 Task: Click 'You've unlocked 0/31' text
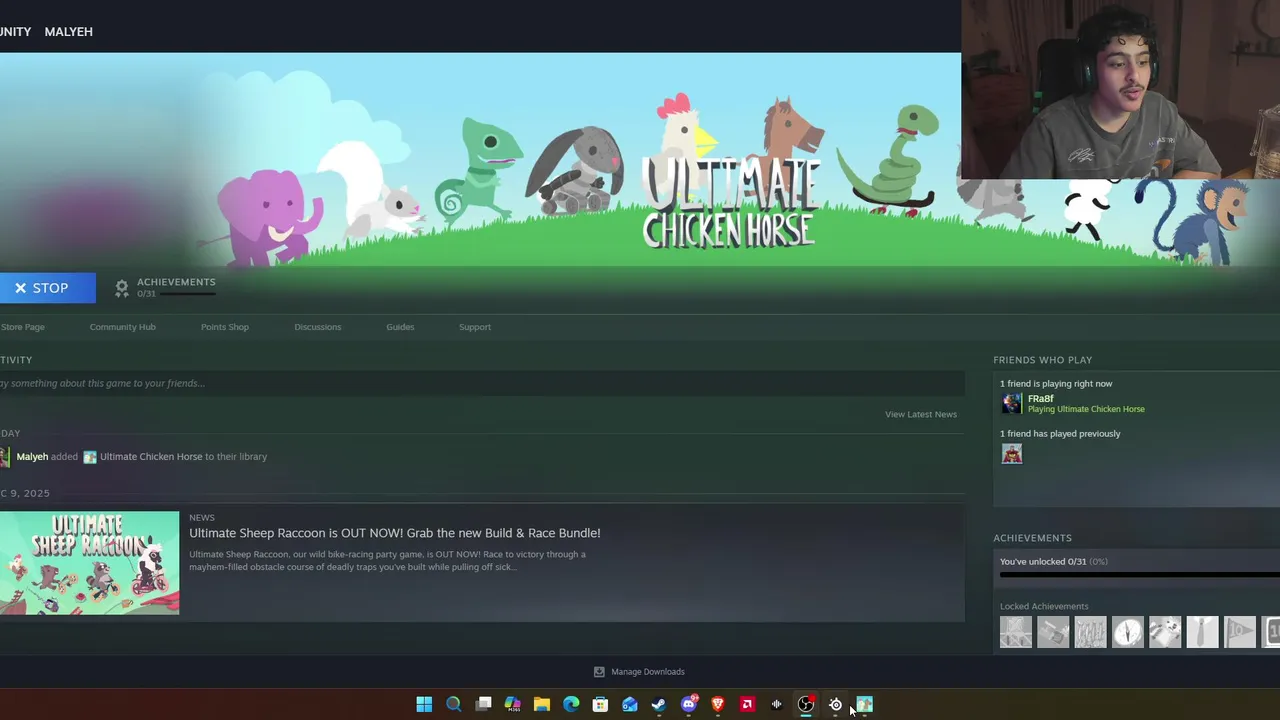pos(1043,562)
